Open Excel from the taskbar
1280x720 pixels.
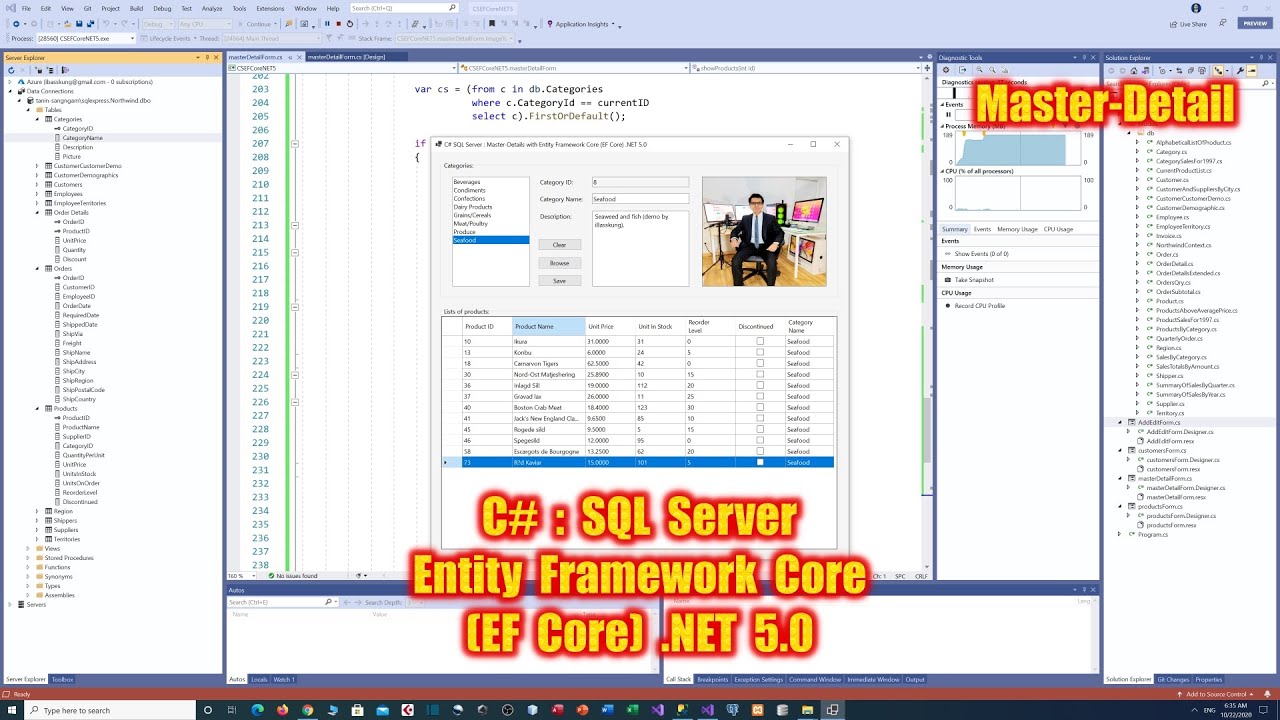[632, 710]
